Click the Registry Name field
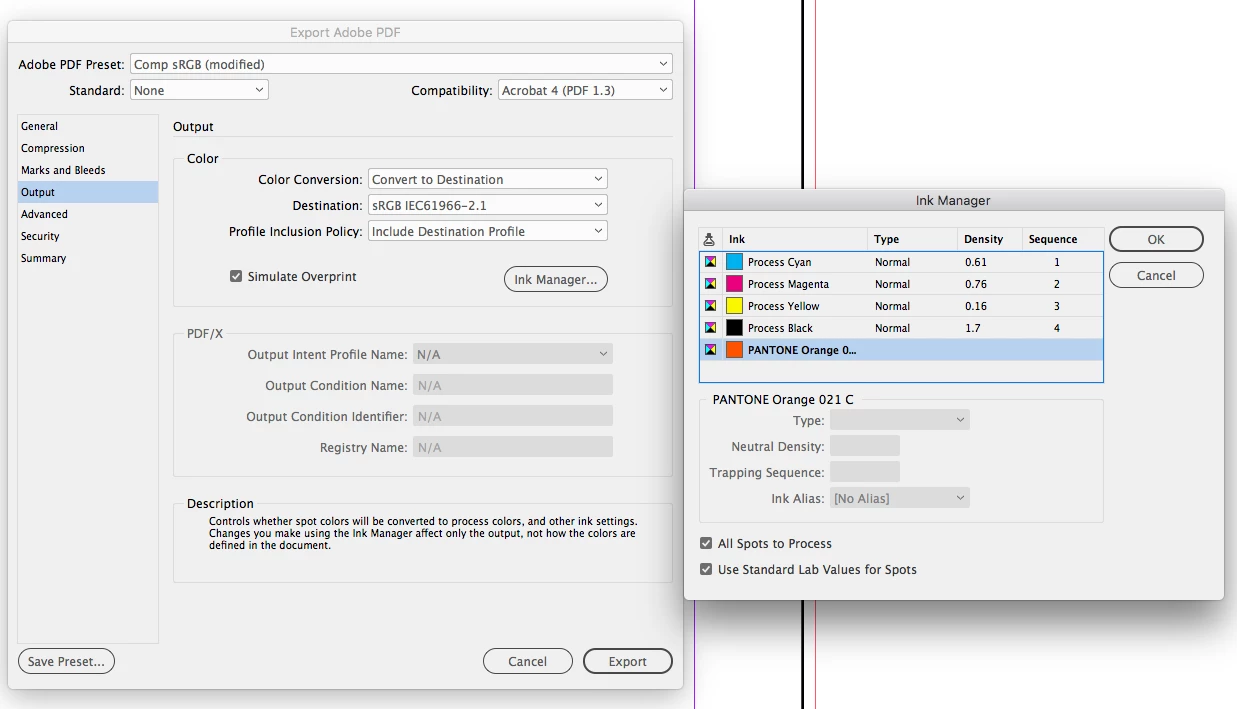 [x=513, y=447]
